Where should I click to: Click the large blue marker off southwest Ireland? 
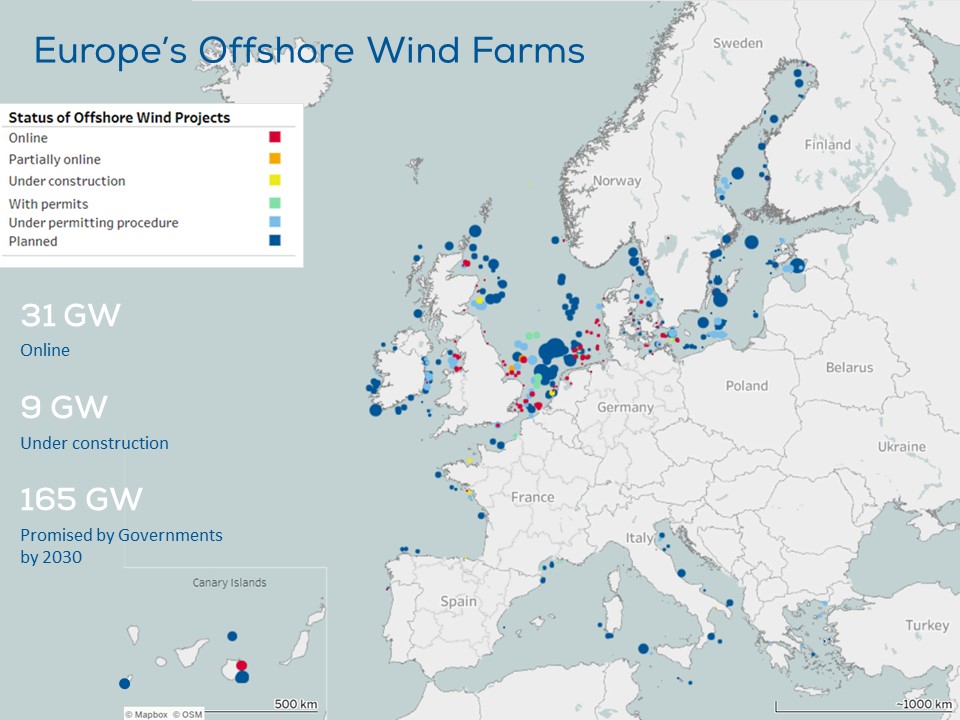point(375,409)
